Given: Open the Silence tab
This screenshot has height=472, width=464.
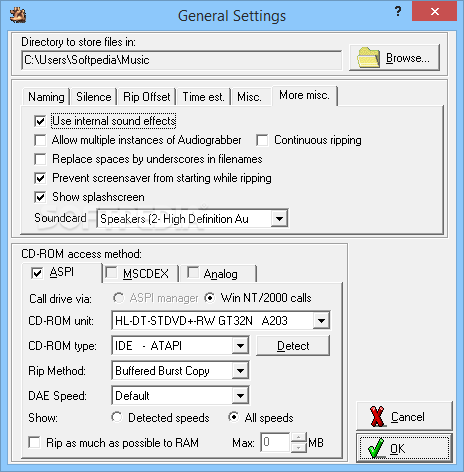Looking at the screenshot, I should tap(94, 97).
